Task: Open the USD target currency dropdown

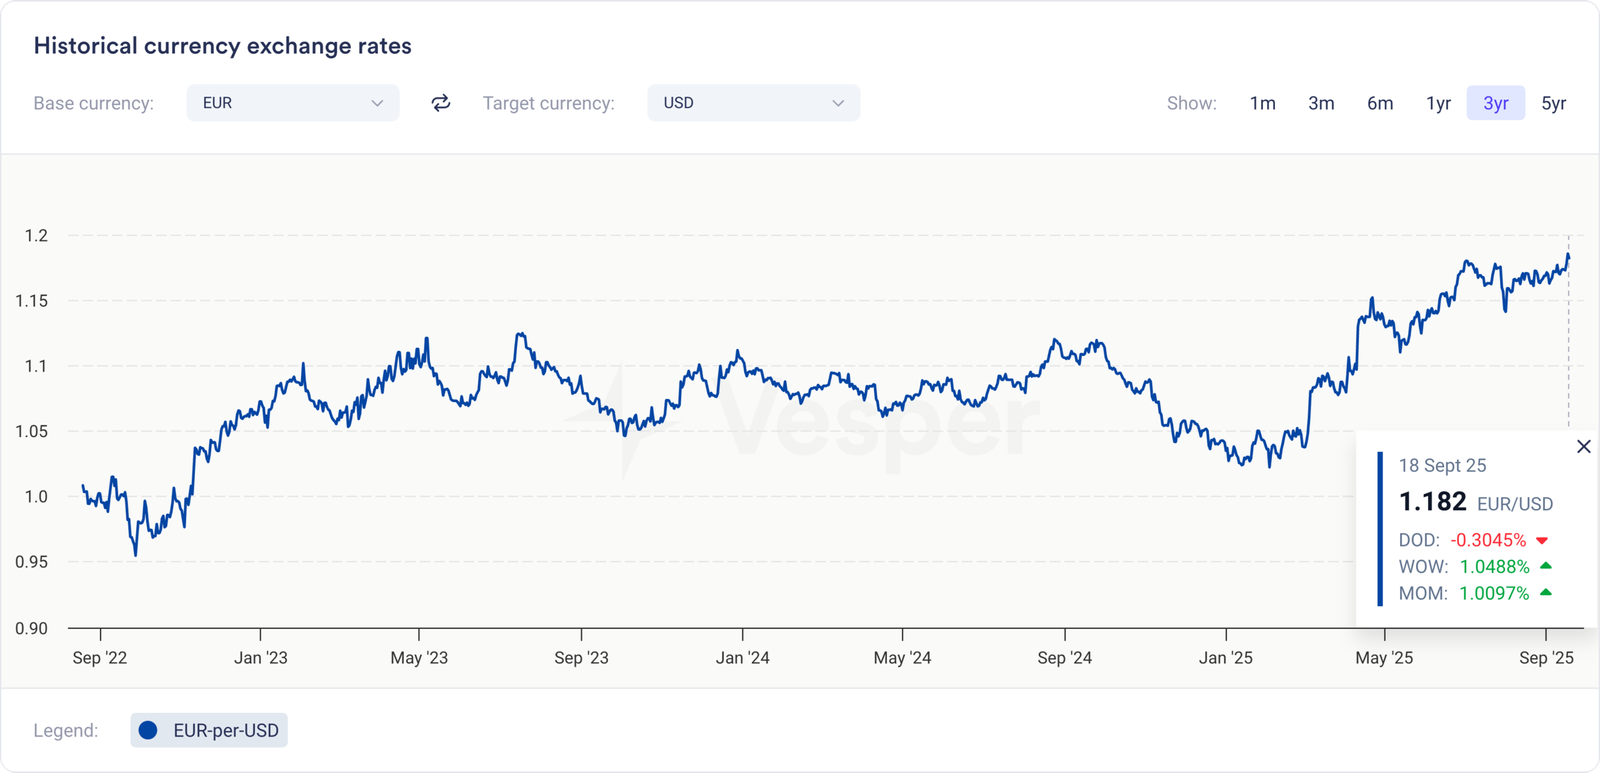Action: tap(753, 103)
